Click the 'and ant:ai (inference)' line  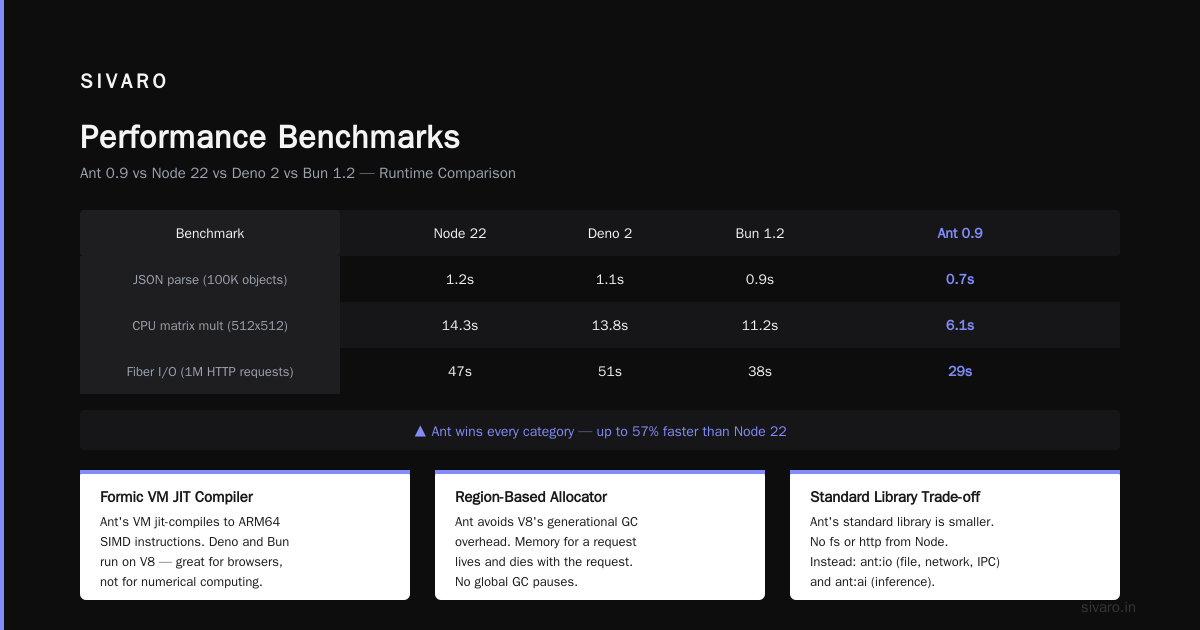pos(872,581)
